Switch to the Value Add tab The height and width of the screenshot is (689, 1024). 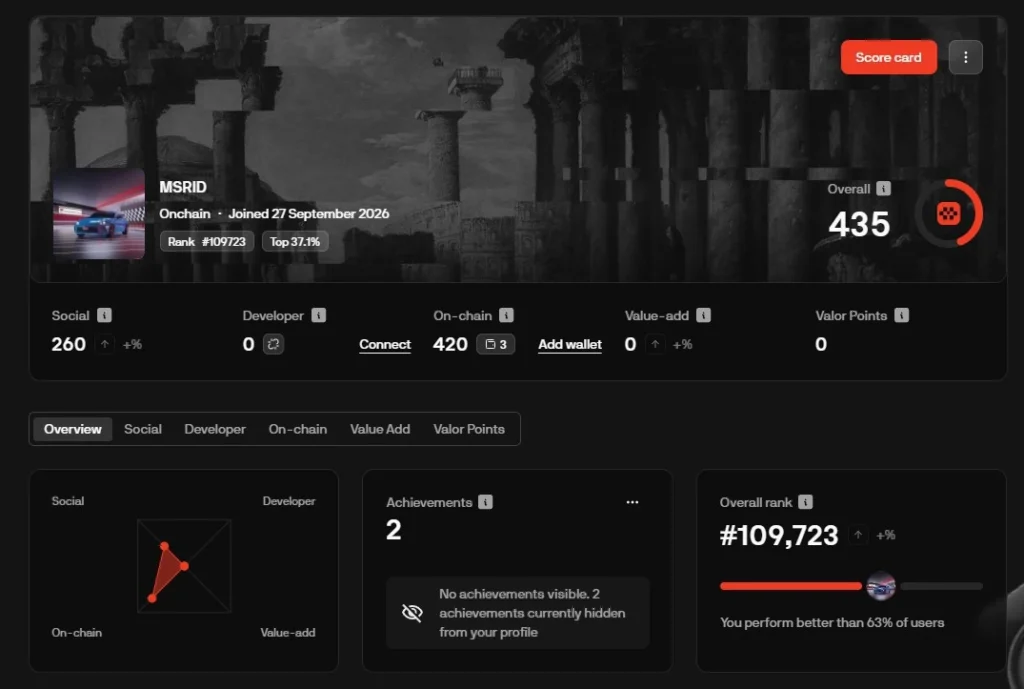point(380,429)
